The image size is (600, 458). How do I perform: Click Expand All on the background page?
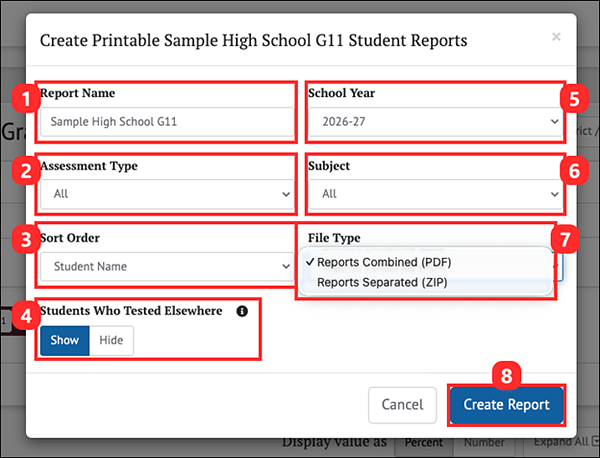[x=566, y=442]
